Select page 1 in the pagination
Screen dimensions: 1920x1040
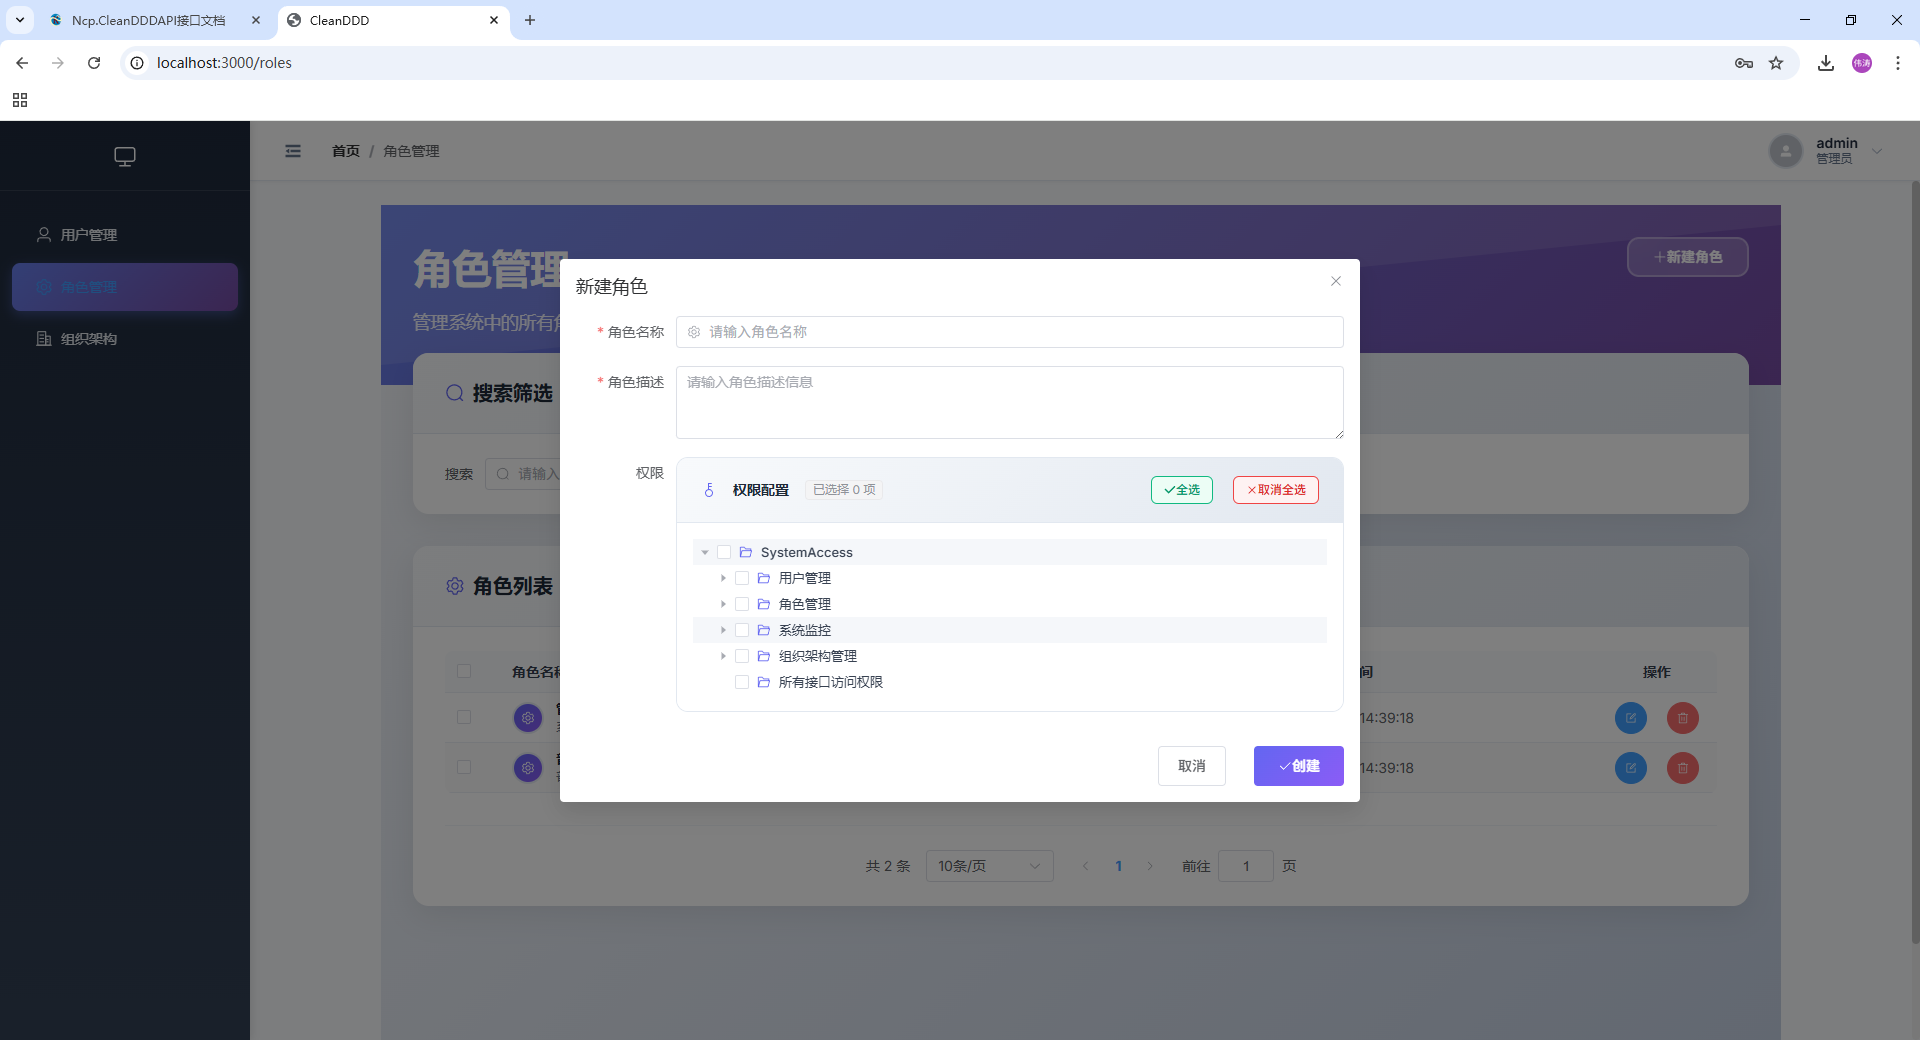point(1119,866)
